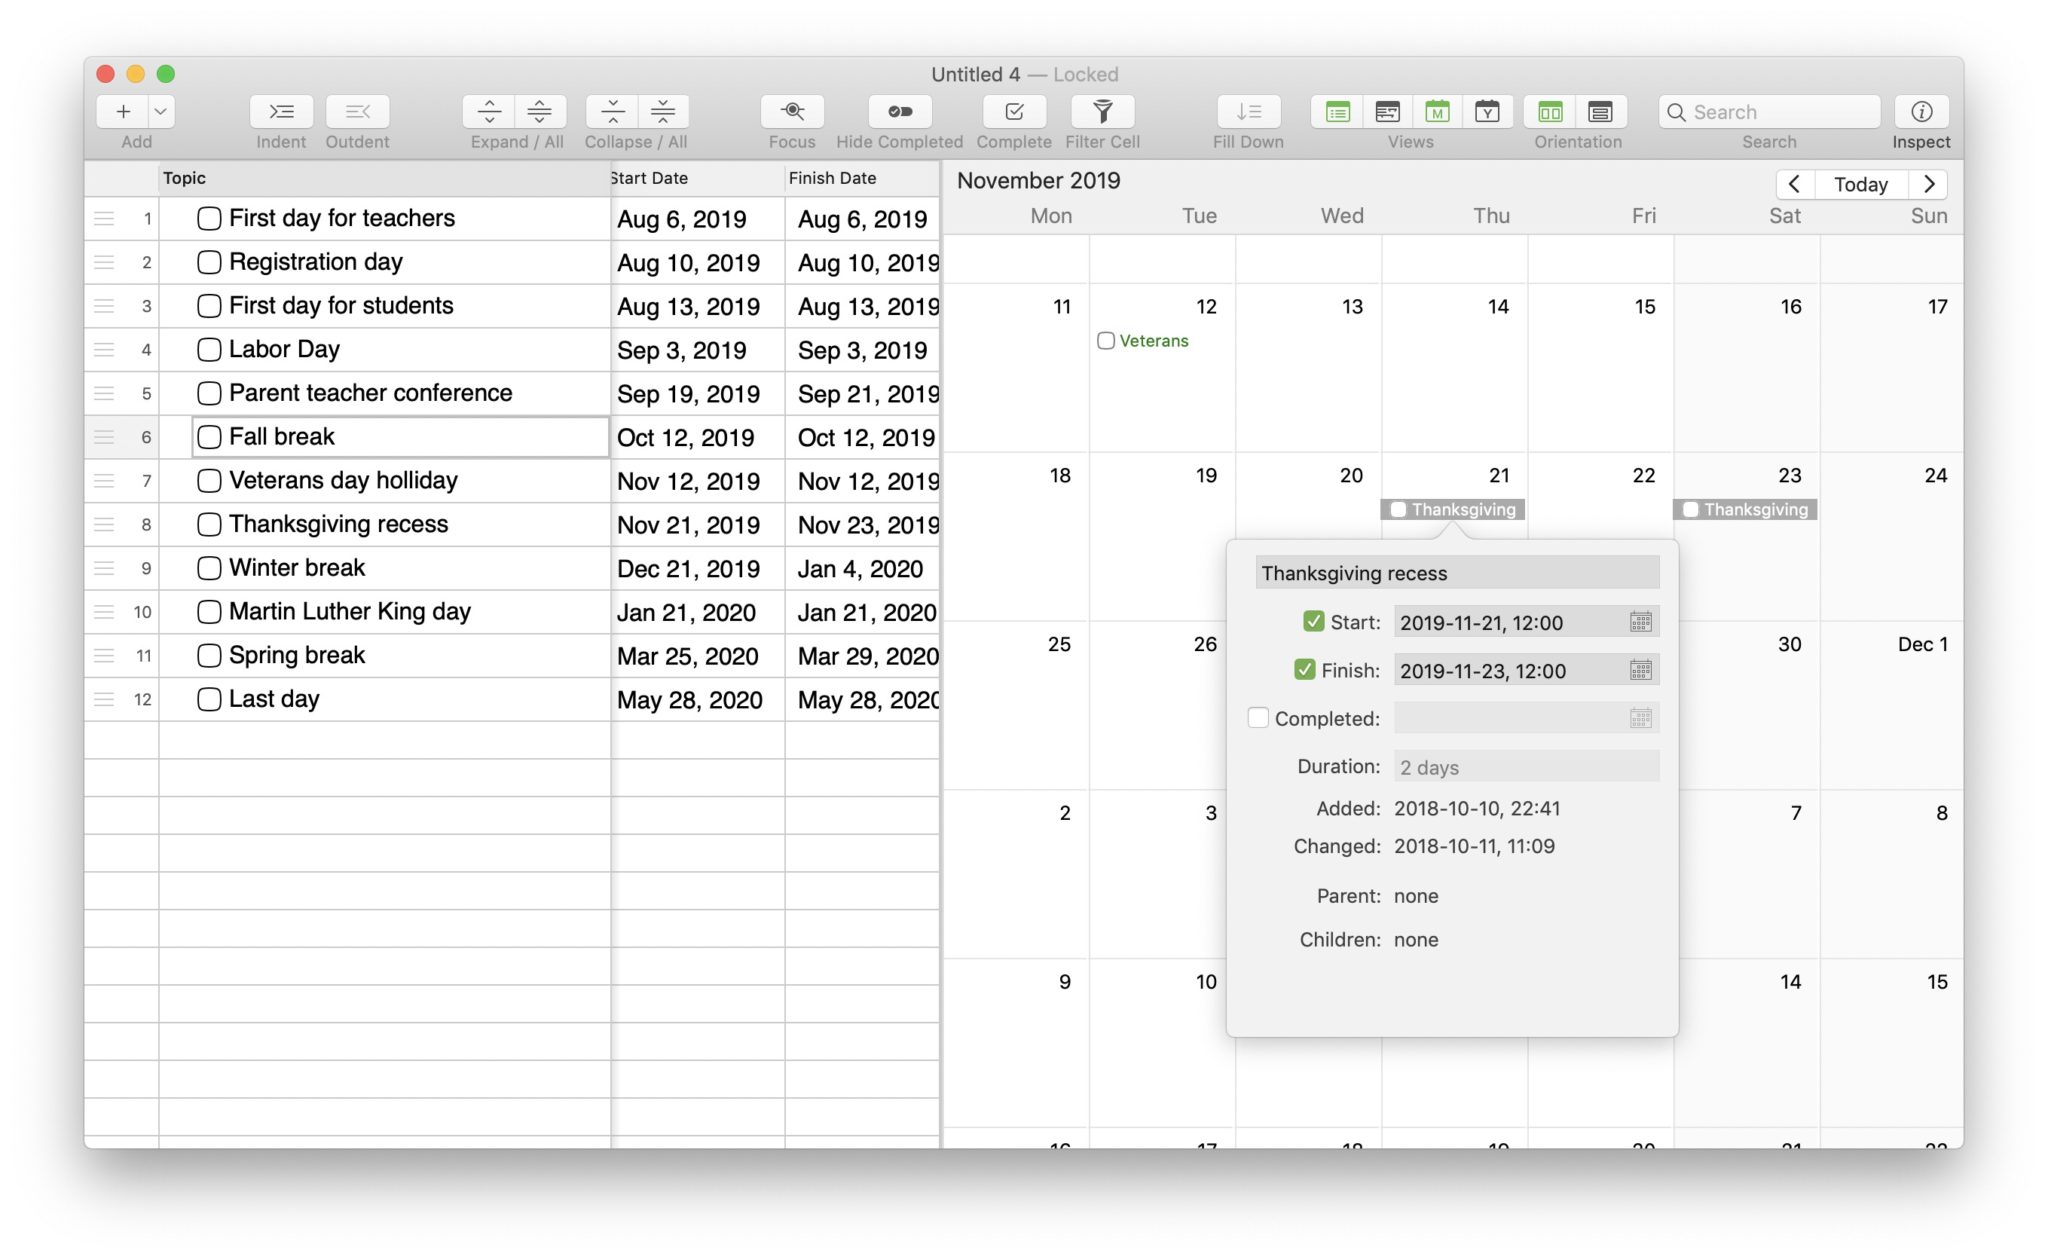Open the Inspect info panel
The image size is (2048, 1260).
point(1921,111)
